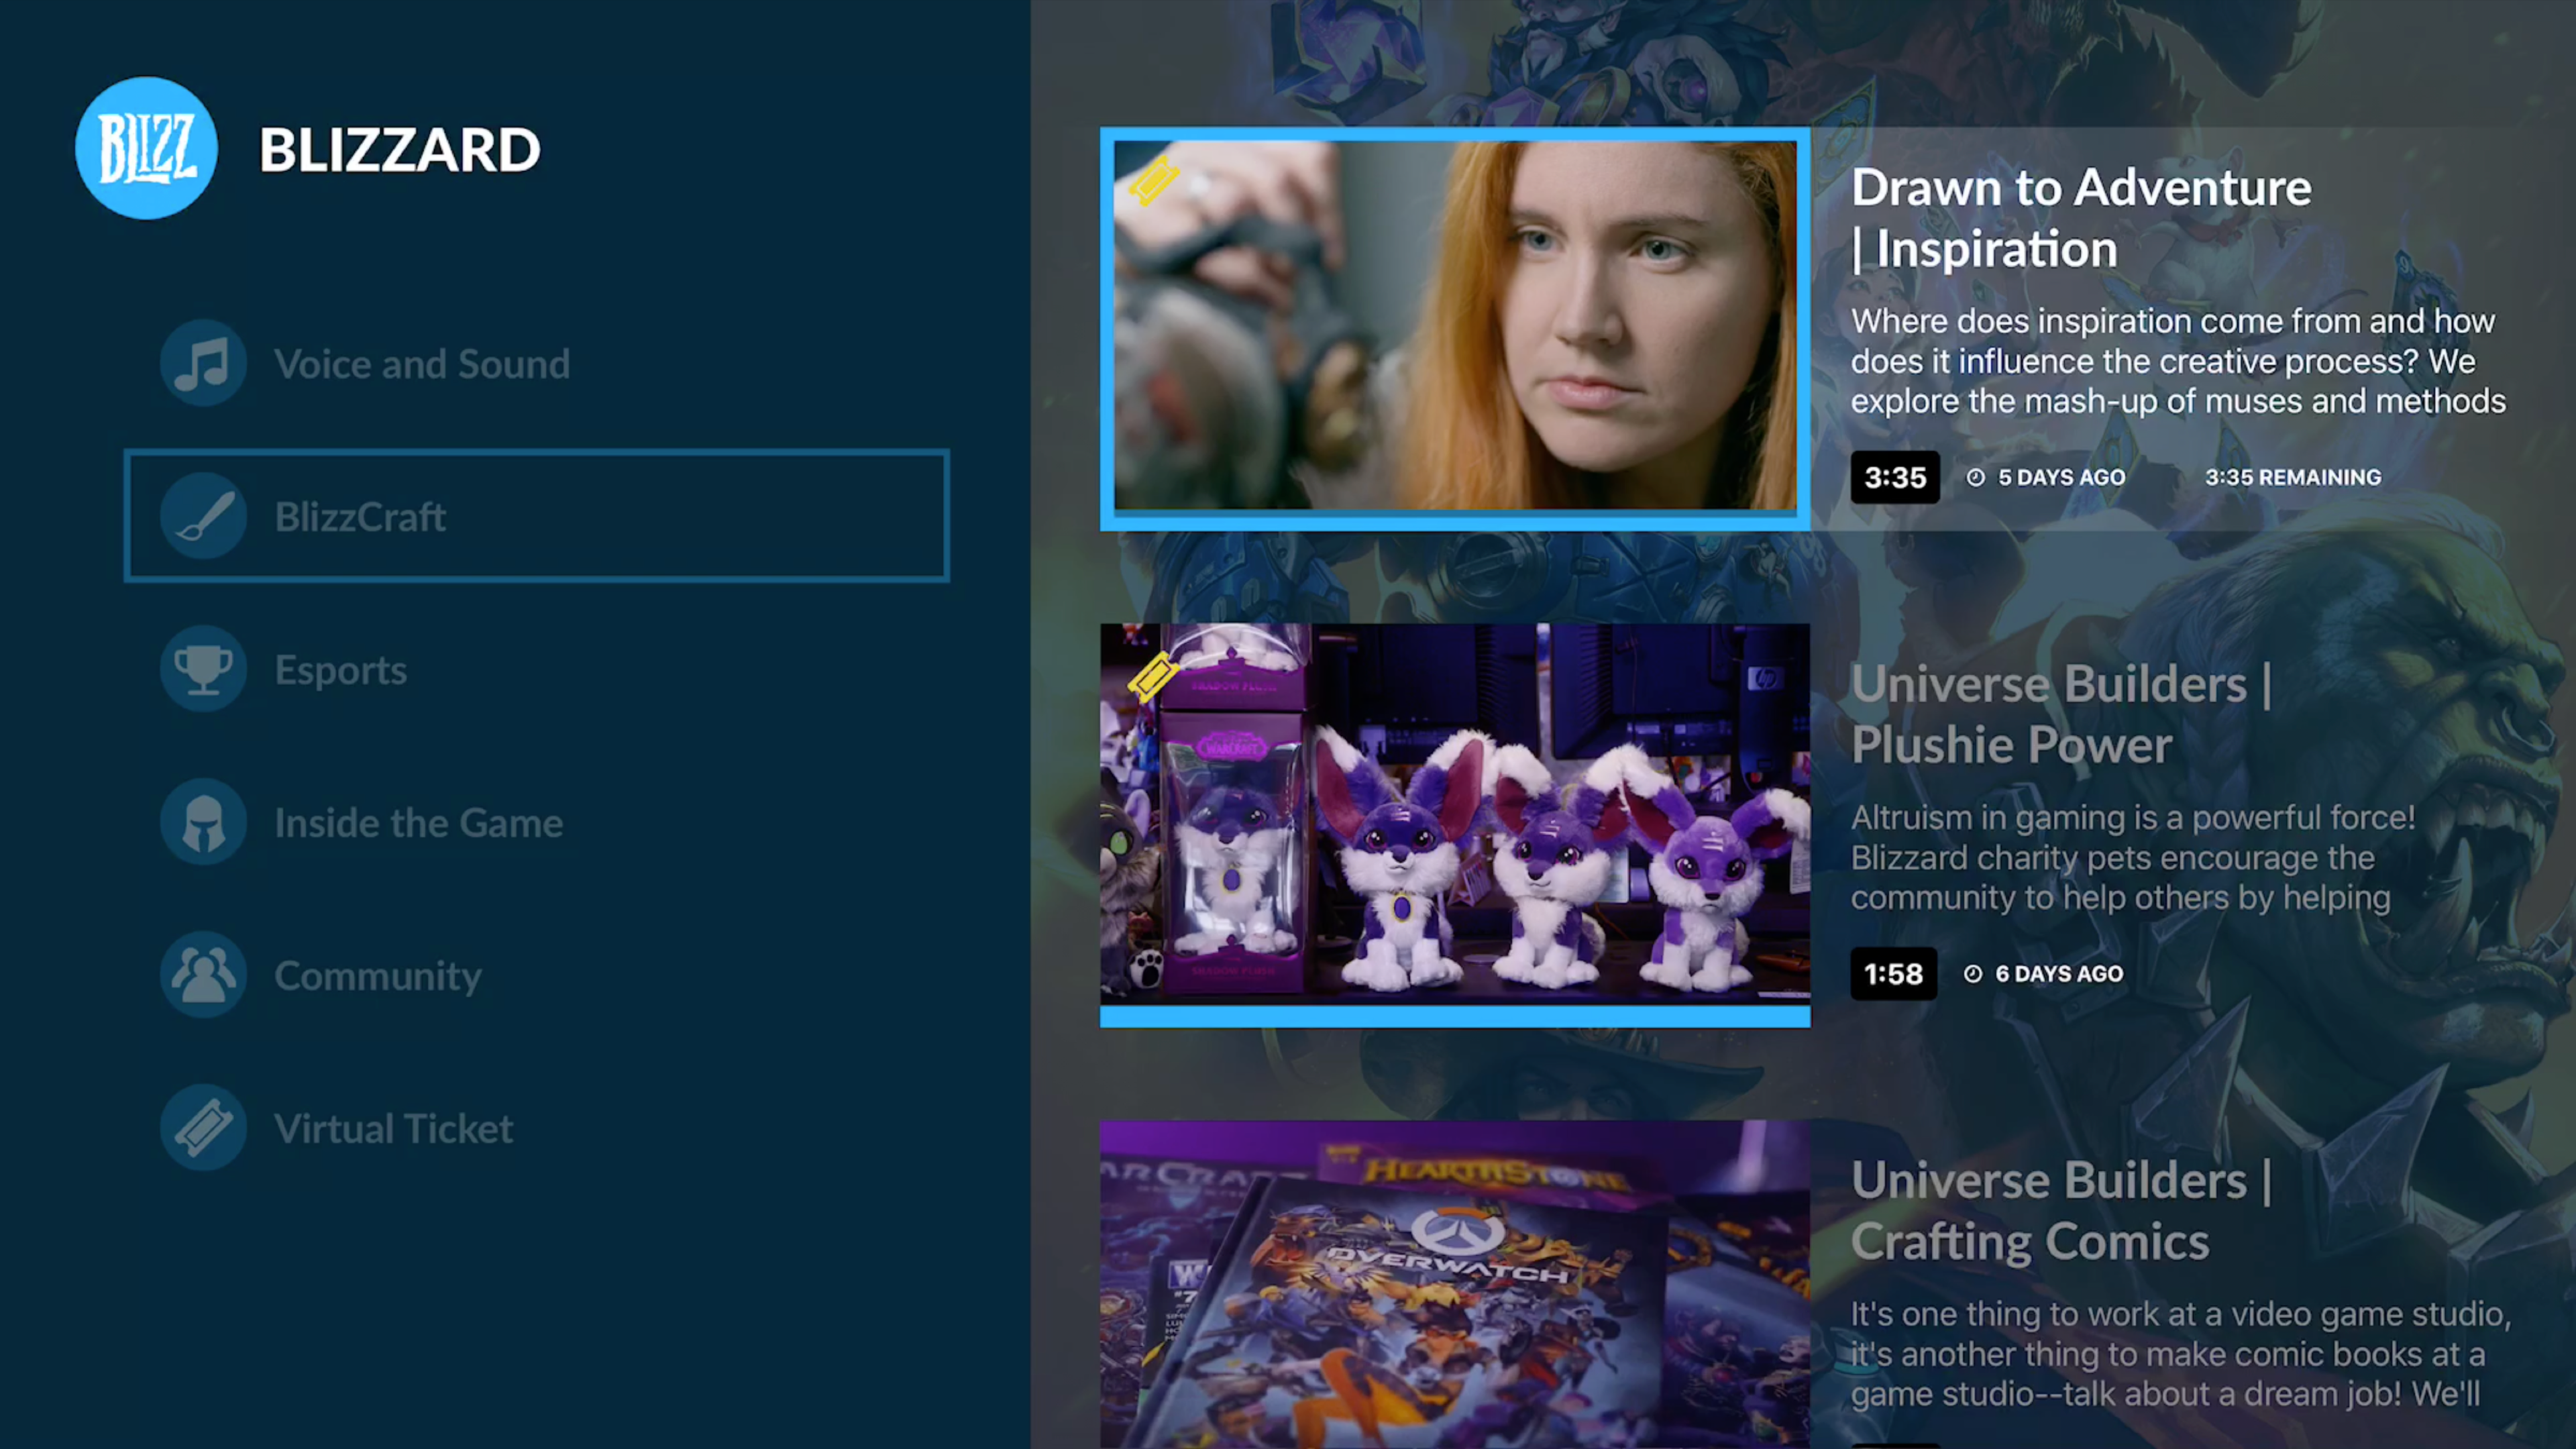Click the Virtual Ticket icon in sidebar
The height and width of the screenshot is (1449, 2576).
click(x=203, y=1128)
